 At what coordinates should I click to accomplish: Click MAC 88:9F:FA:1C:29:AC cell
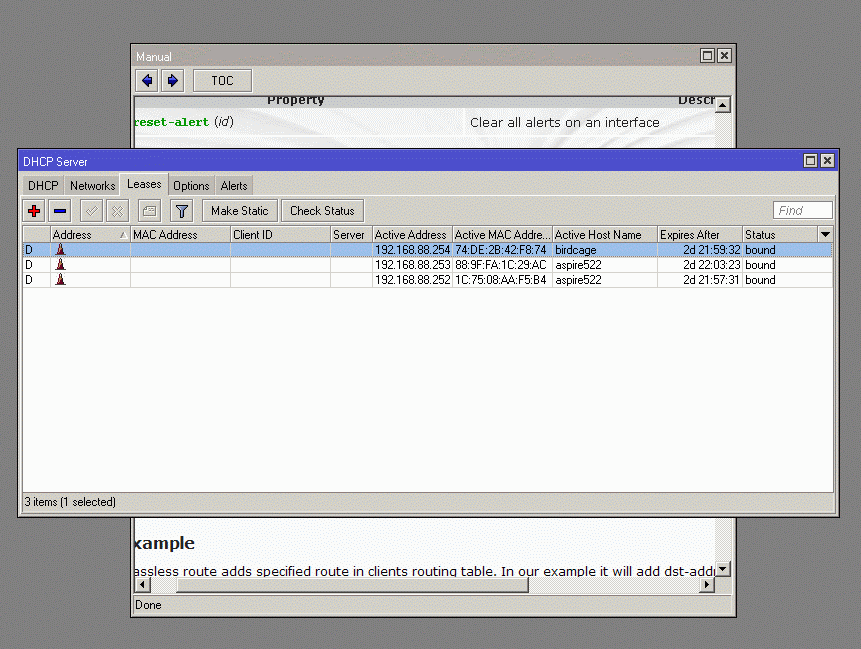click(501, 265)
